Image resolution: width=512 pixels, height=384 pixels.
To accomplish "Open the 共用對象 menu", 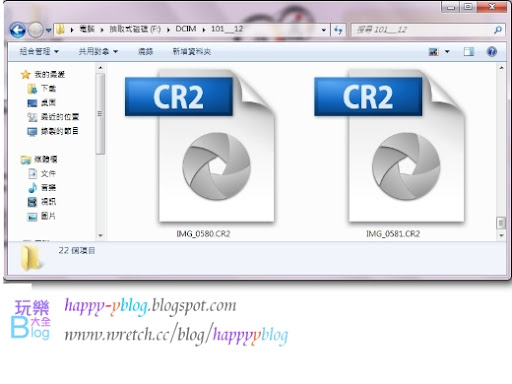I will click(x=98, y=51).
